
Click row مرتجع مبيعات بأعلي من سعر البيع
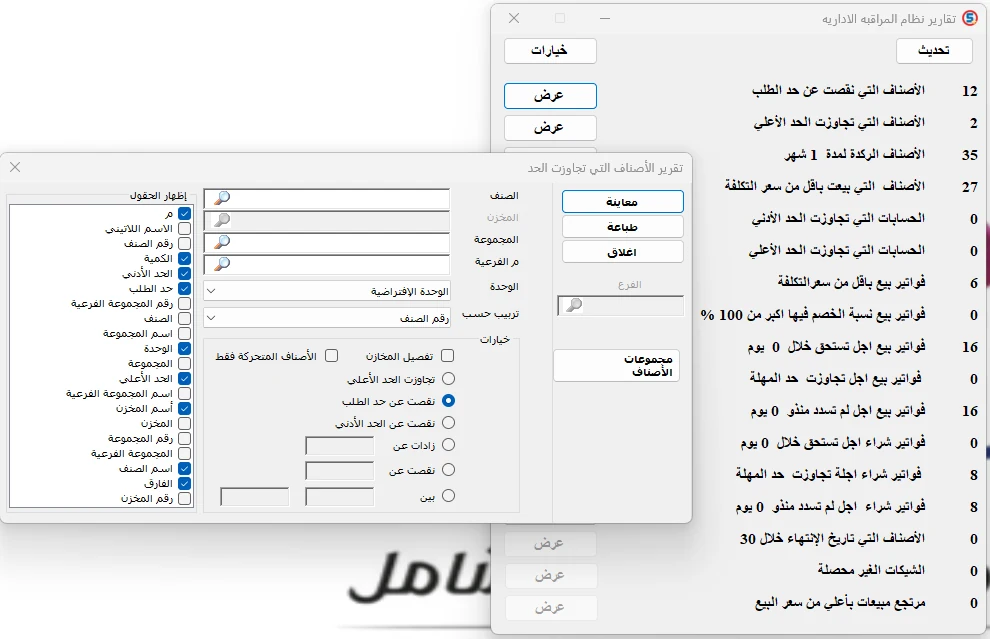[840, 603]
